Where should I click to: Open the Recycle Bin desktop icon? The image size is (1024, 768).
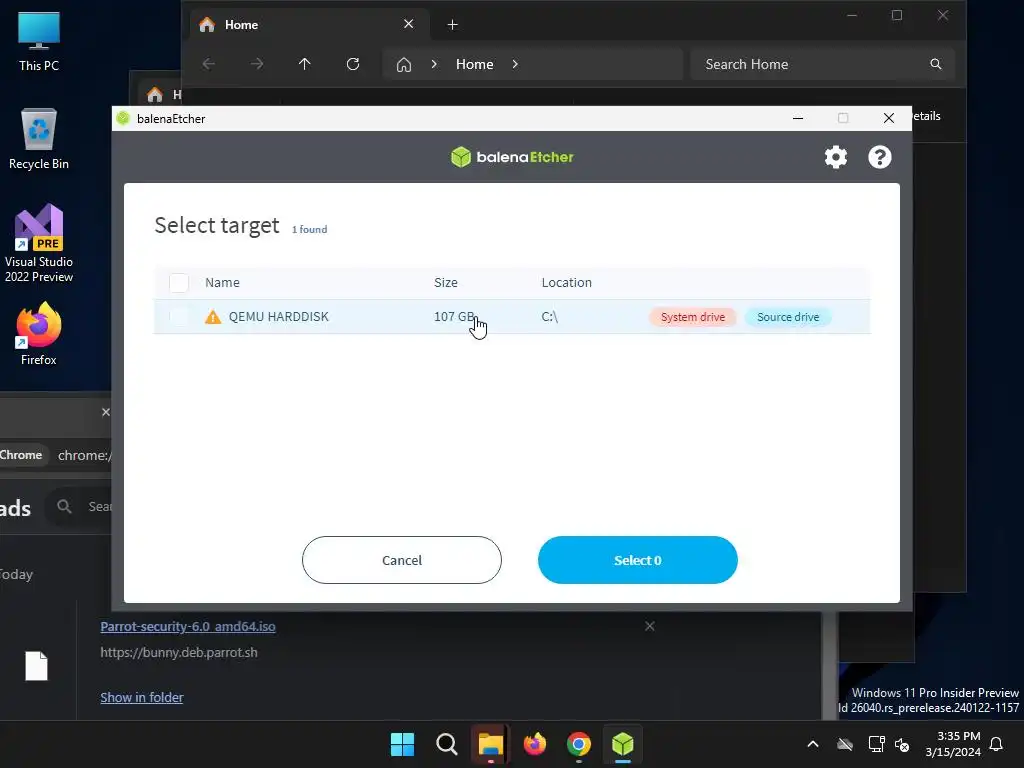pos(39,139)
